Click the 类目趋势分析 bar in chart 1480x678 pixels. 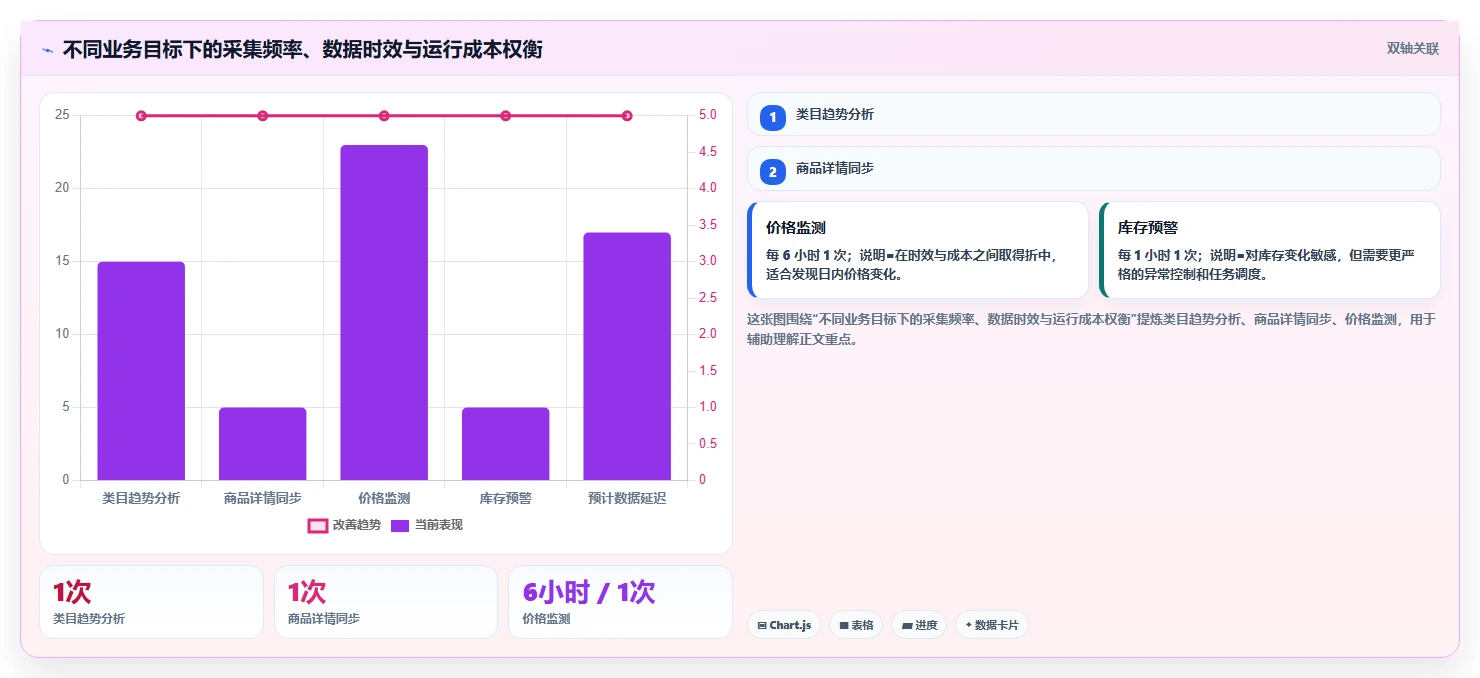click(x=141, y=371)
